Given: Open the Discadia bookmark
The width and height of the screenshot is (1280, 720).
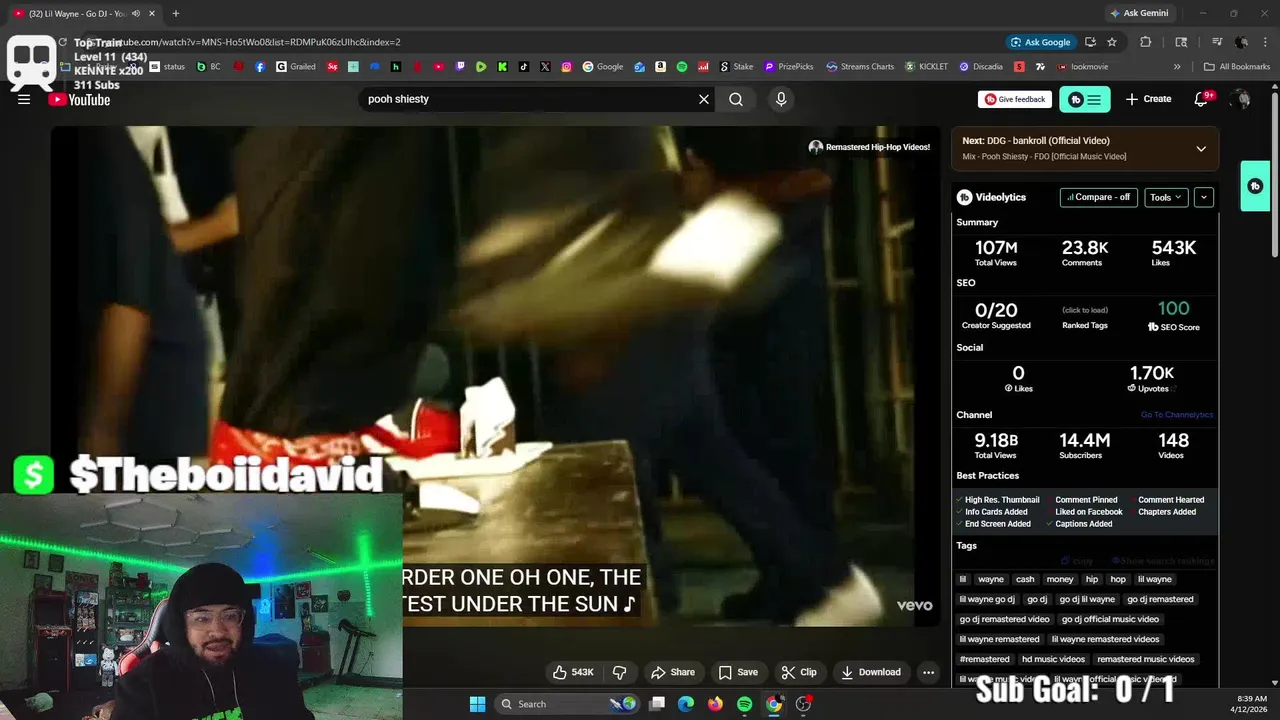Looking at the screenshot, I should (x=981, y=67).
